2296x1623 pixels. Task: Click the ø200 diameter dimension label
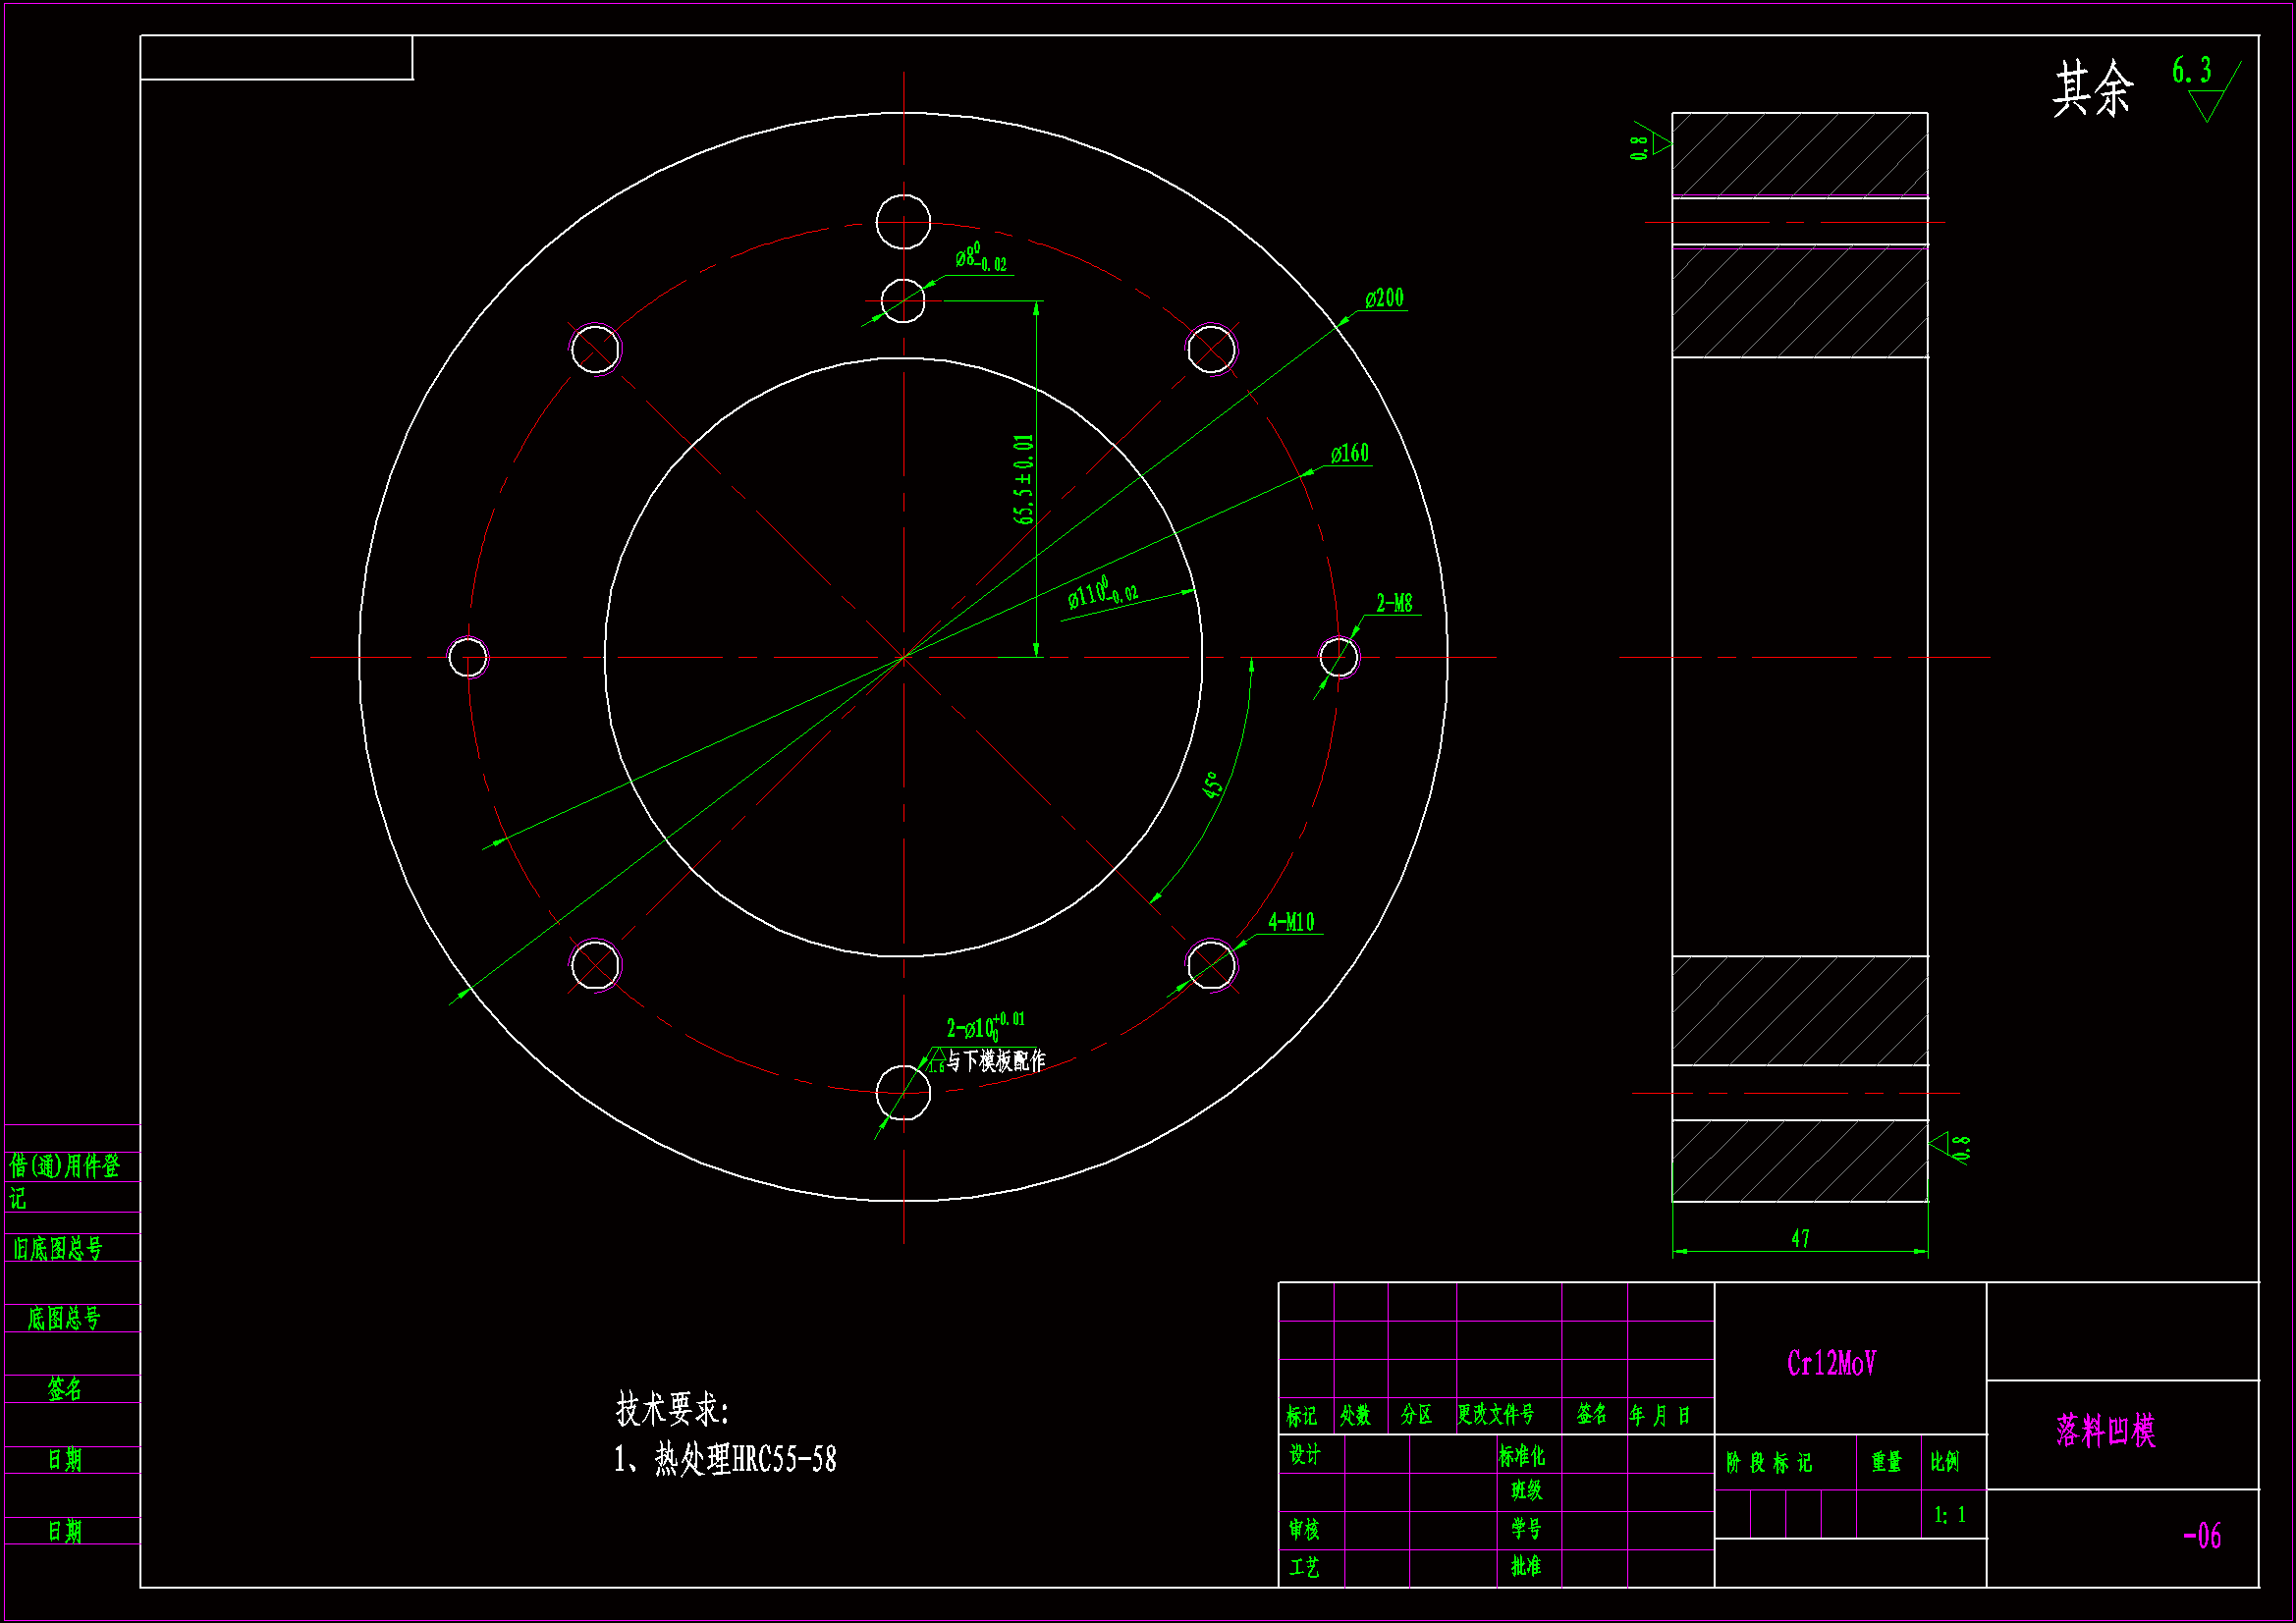click(1384, 298)
